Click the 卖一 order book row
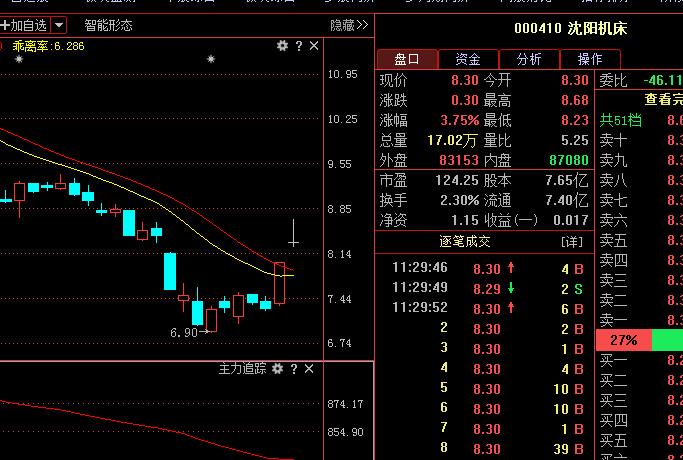This screenshot has height=460, width=683. pyautogui.click(x=639, y=321)
